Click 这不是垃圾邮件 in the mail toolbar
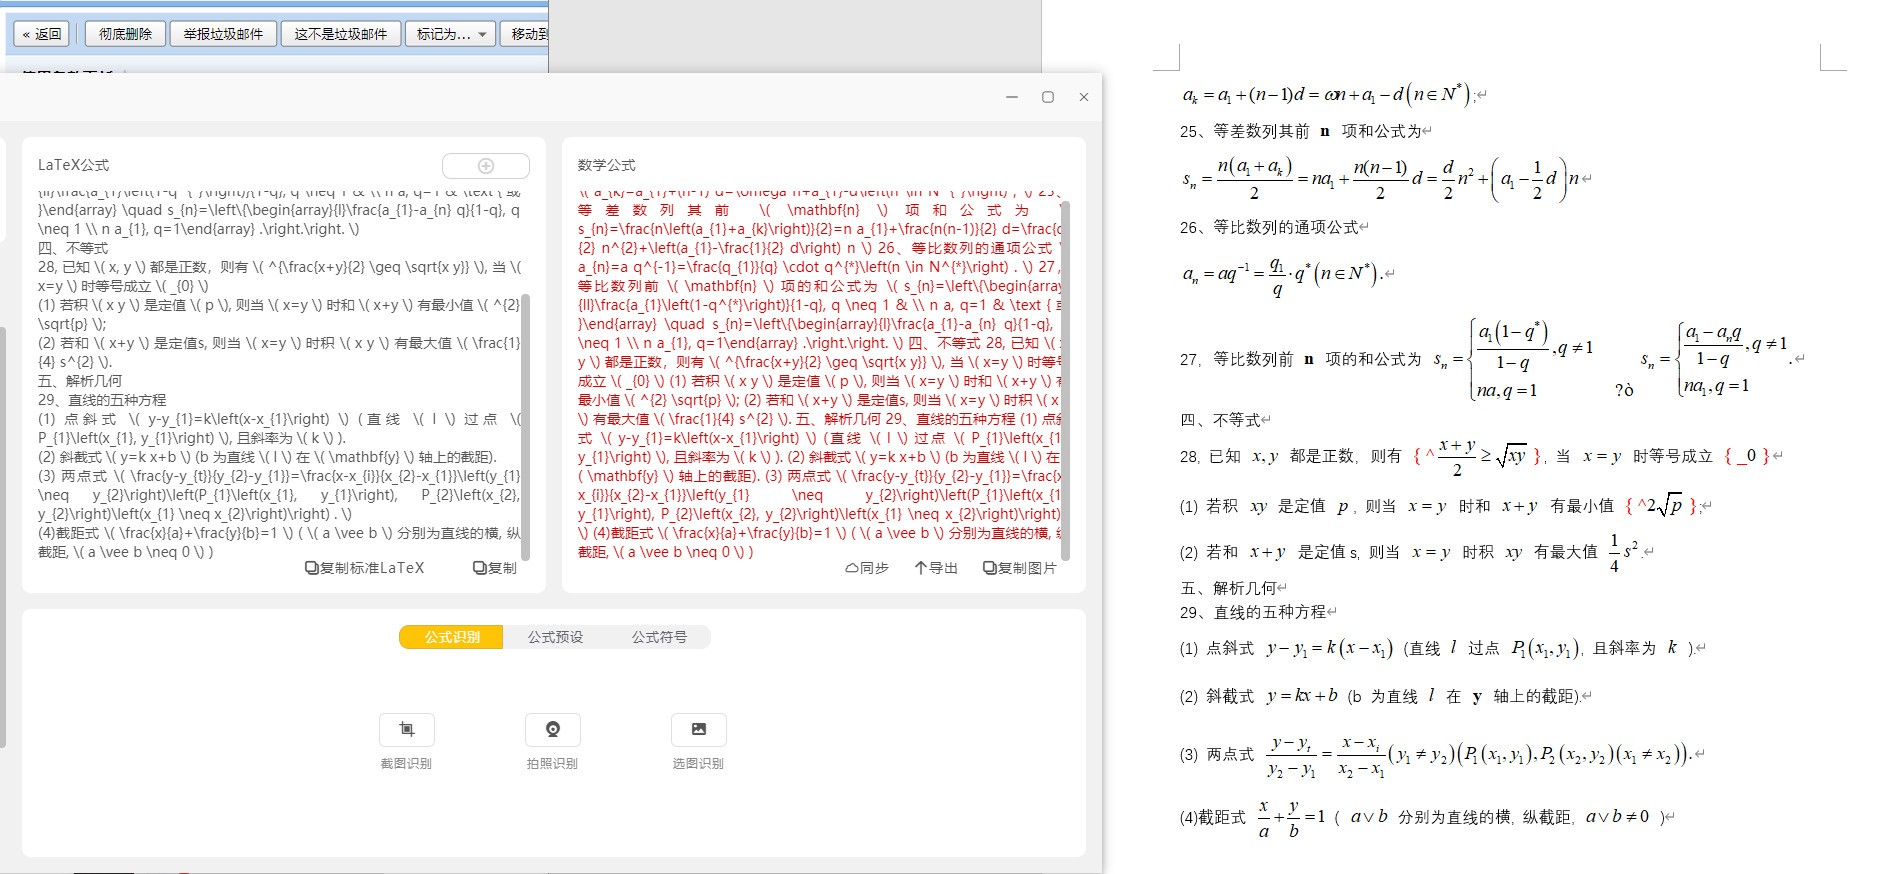Viewport: 1904px width, 874px height. 341,34
